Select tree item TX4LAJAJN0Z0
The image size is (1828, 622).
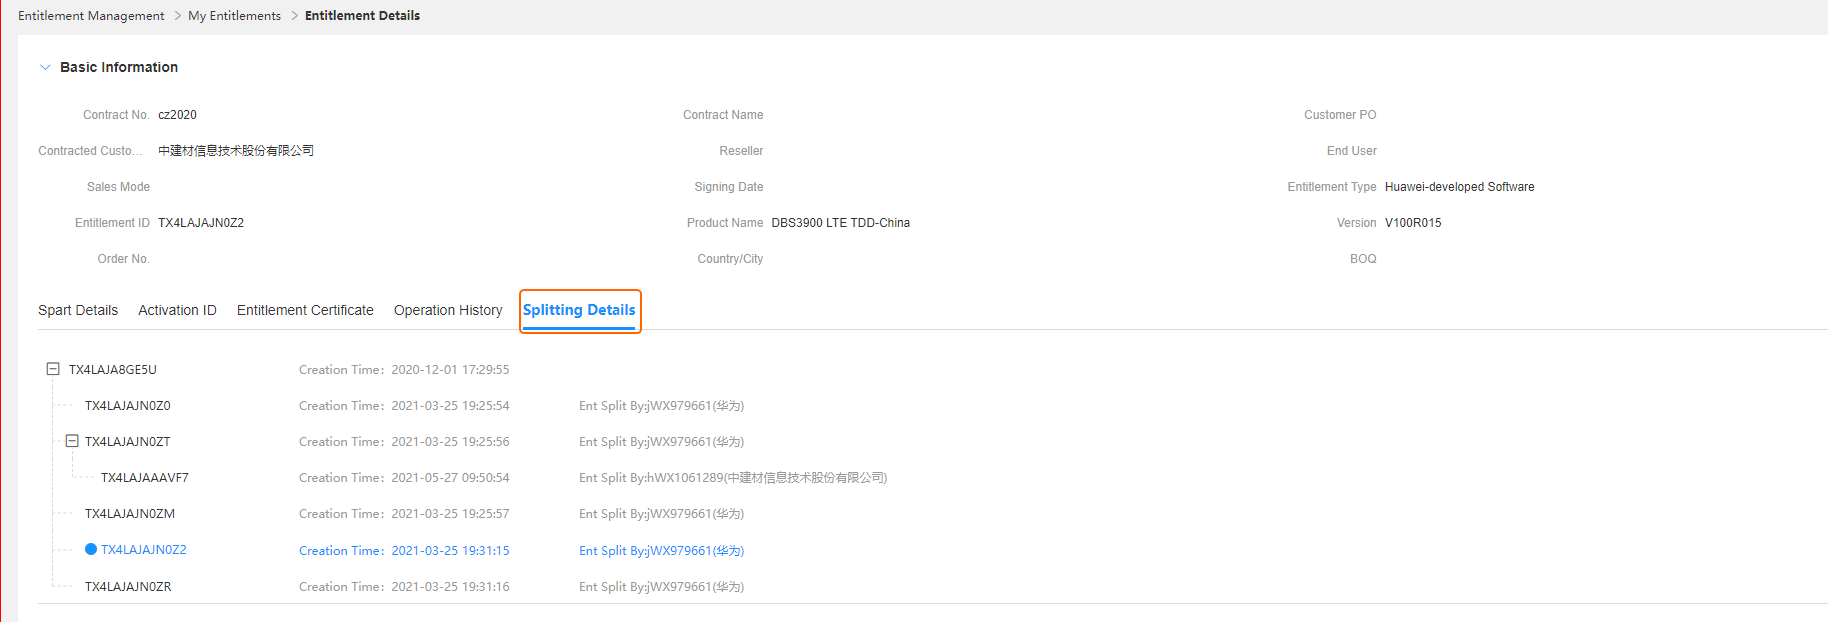(128, 406)
